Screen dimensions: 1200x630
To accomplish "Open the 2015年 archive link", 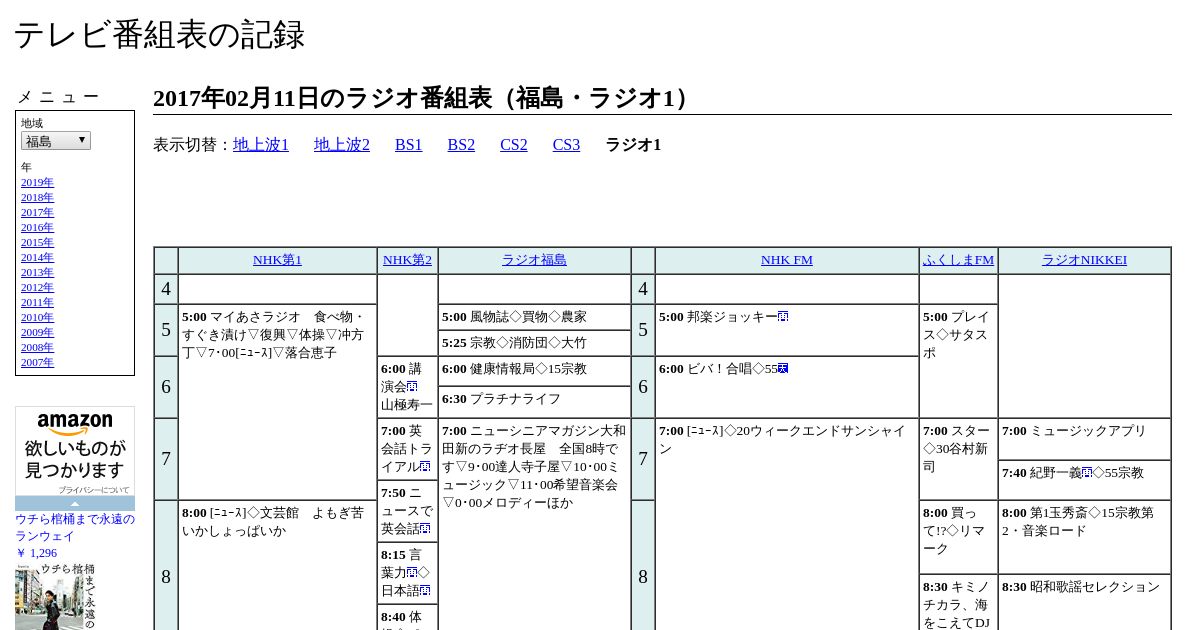I will coord(37,242).
